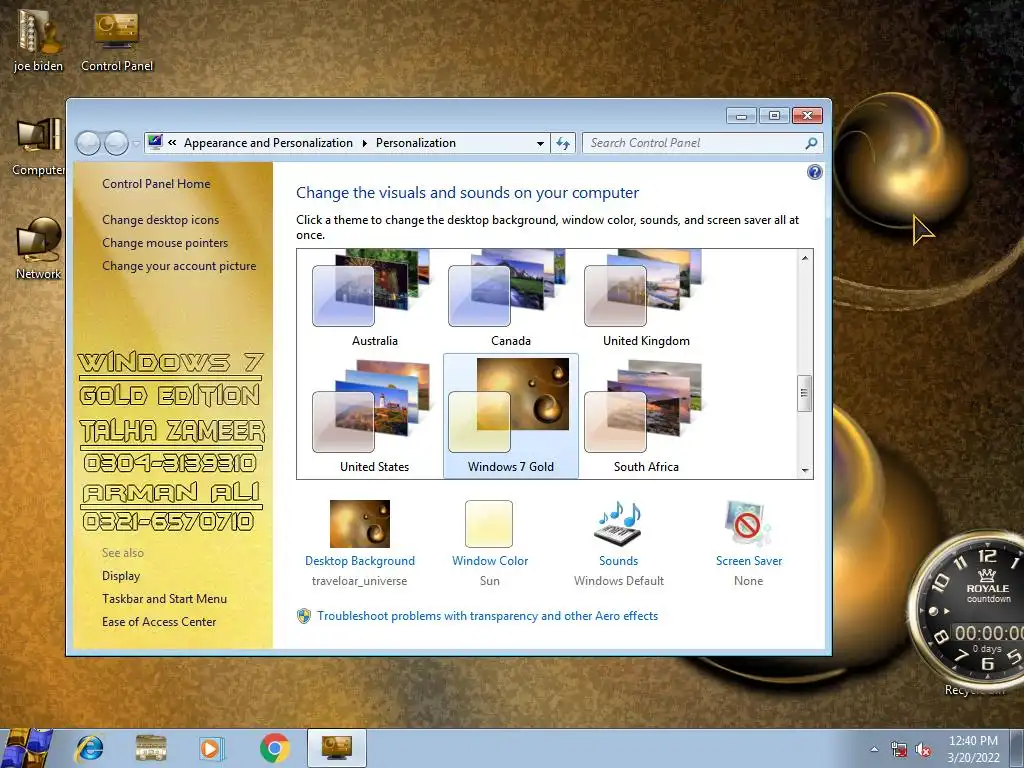Open Change mouse pointers link

pos(165,243)
